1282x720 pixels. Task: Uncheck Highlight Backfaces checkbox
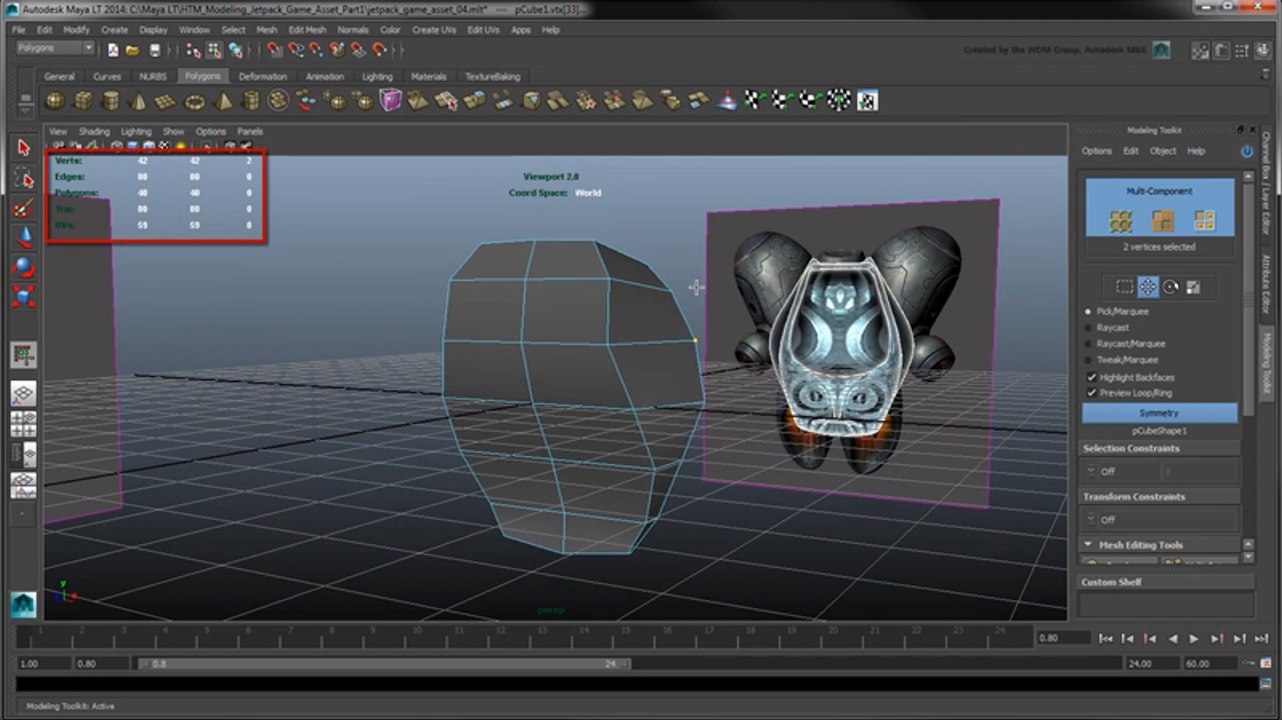point(1091,377)
